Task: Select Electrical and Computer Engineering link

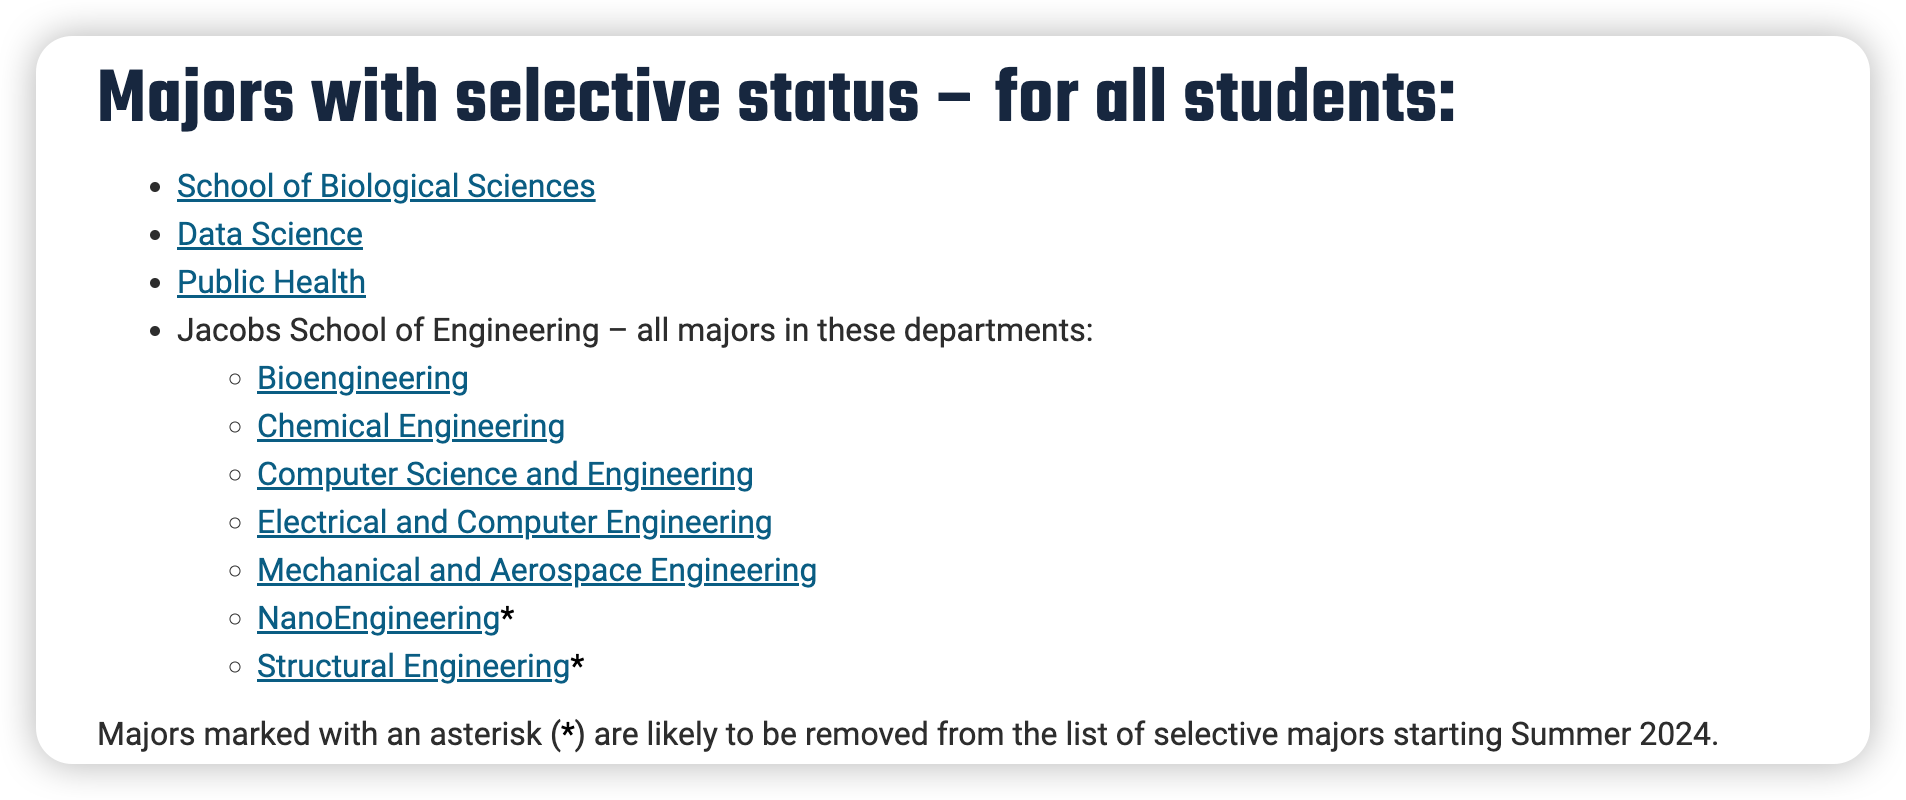Action: pyautogui.click(x=514, y=522)
